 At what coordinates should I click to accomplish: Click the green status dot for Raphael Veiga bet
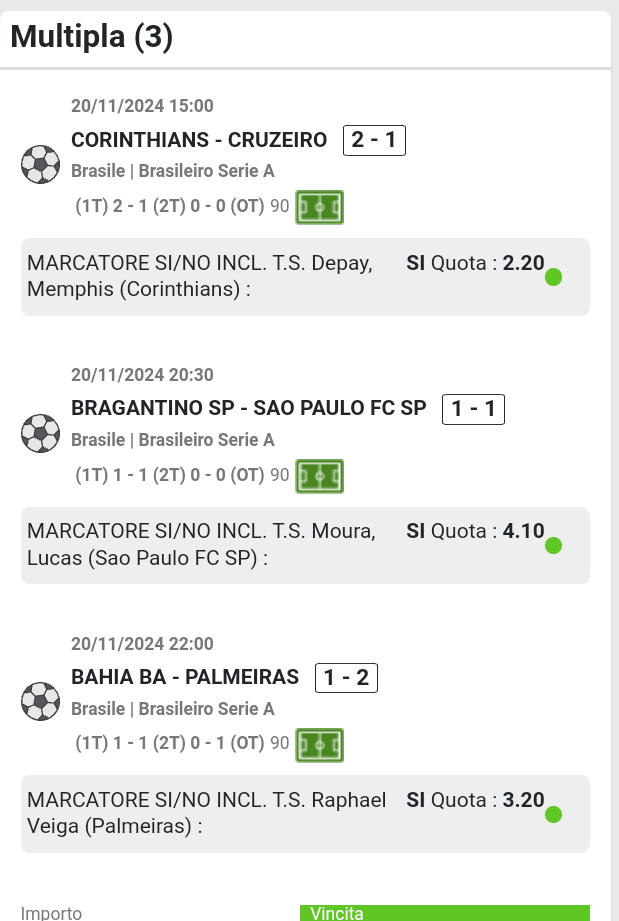(553, 814)
